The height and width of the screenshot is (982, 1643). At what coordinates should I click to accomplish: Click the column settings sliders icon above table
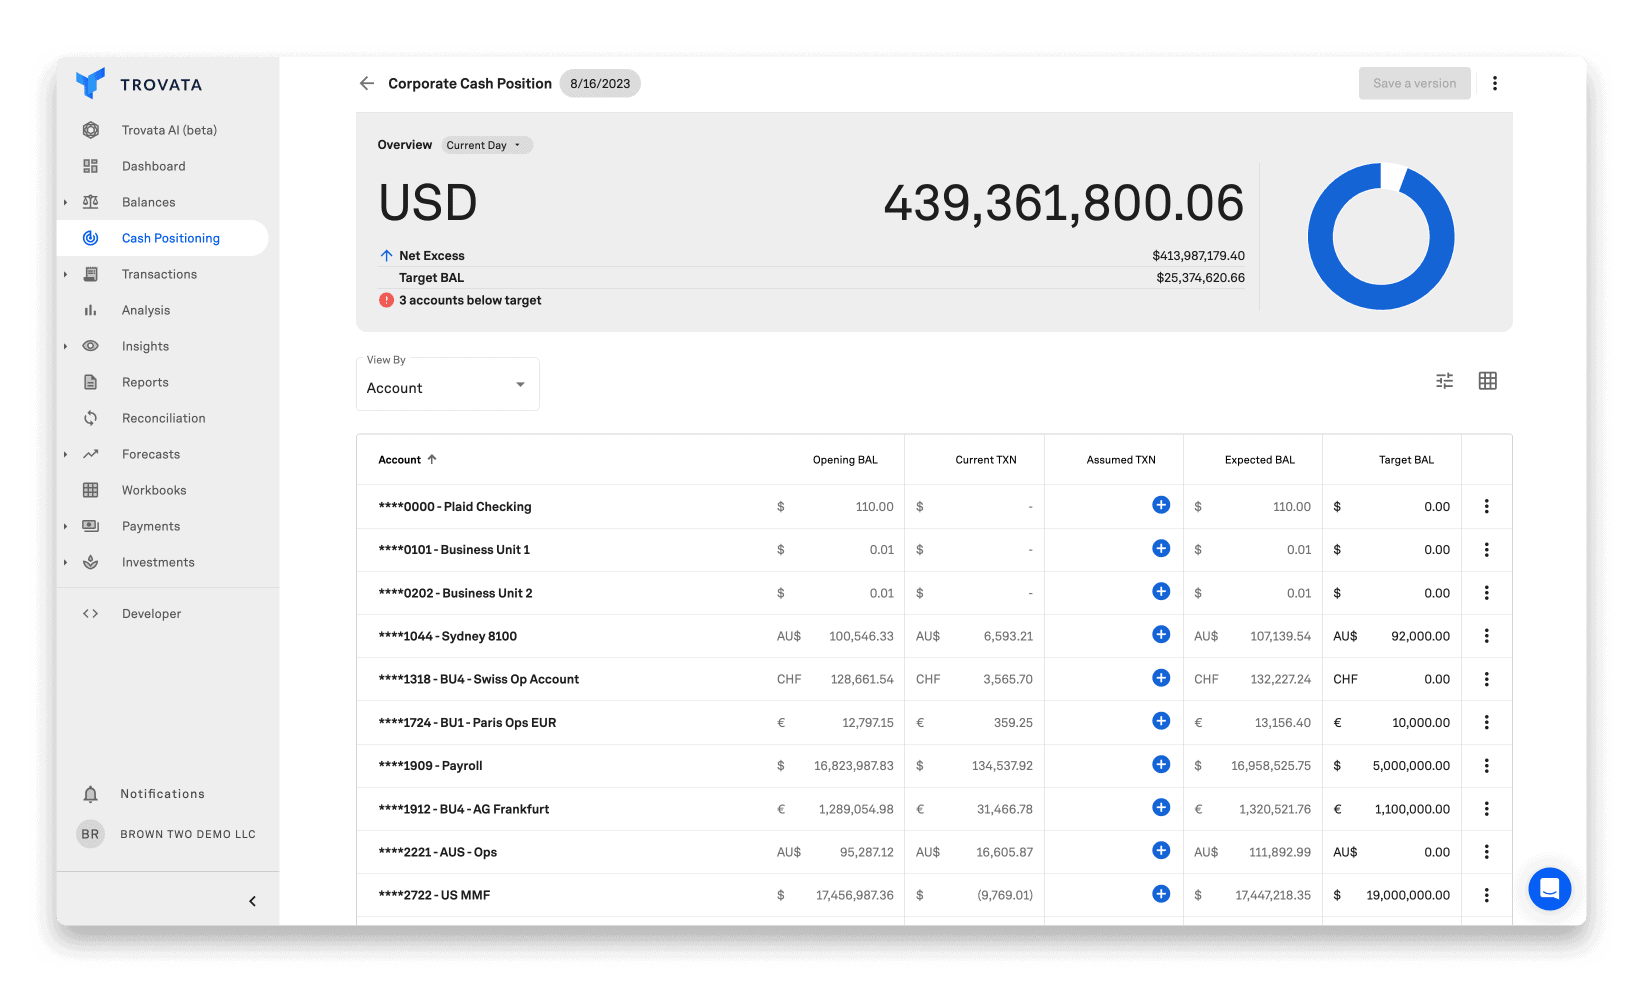click(x=1443, y=380)
